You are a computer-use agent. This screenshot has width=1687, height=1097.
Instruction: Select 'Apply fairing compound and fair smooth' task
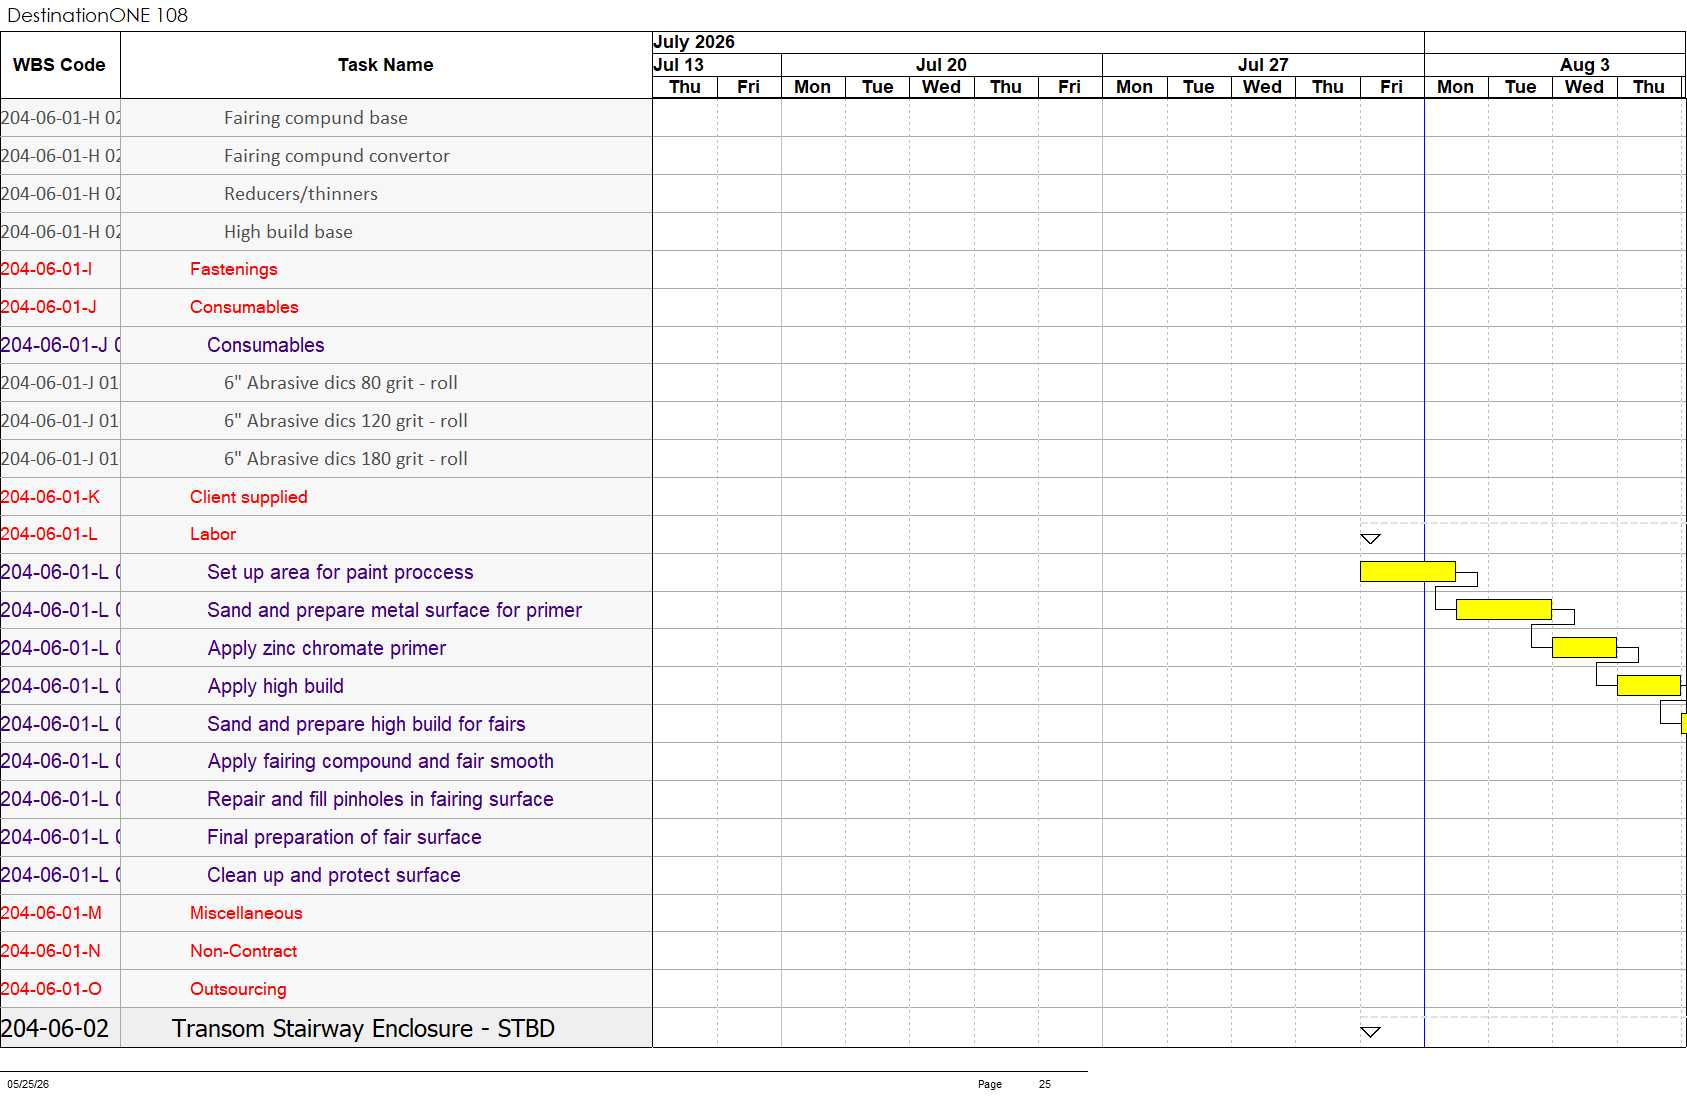(x=380, y=761)
